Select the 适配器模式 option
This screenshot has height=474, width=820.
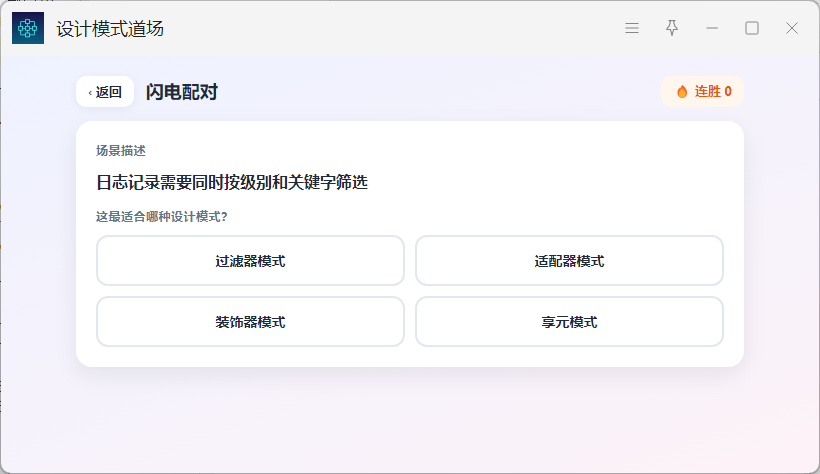tap(570, 261)
